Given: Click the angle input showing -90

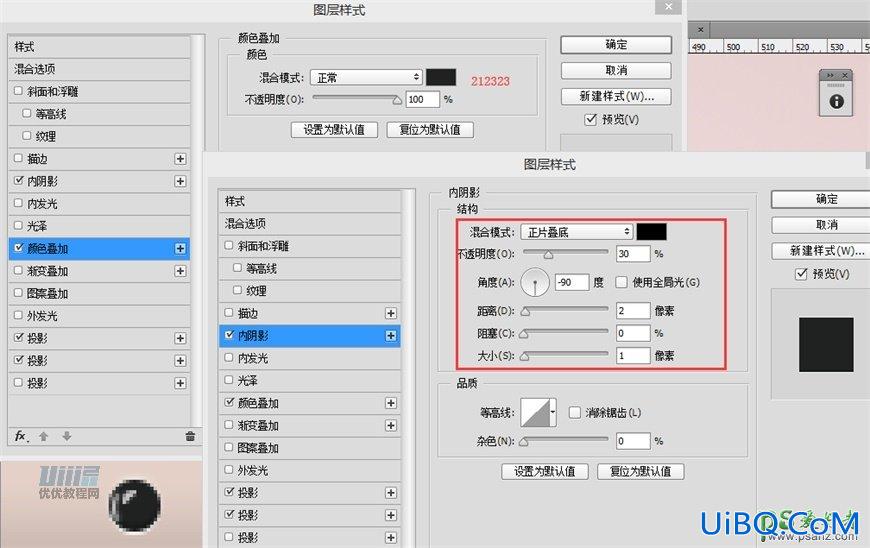Looking at the screenshot, I should tap(571, 282).
